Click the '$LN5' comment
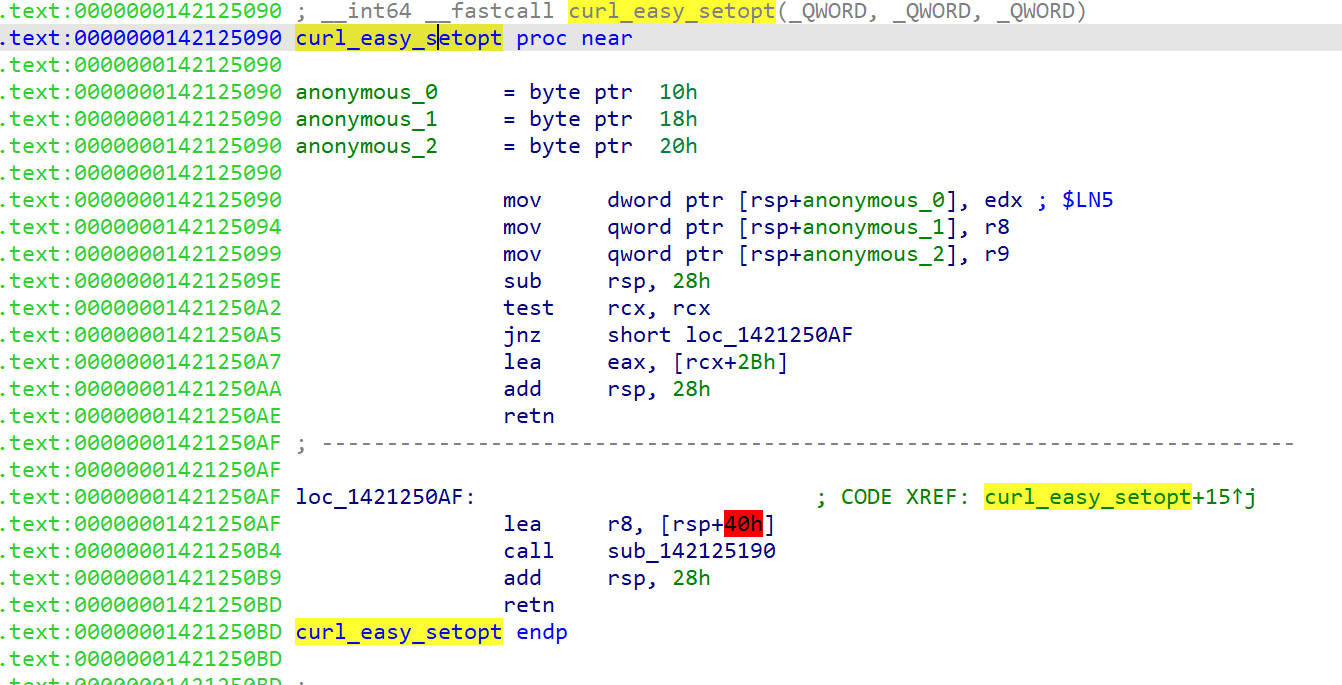1342x685 pixels. point(1088,200)
